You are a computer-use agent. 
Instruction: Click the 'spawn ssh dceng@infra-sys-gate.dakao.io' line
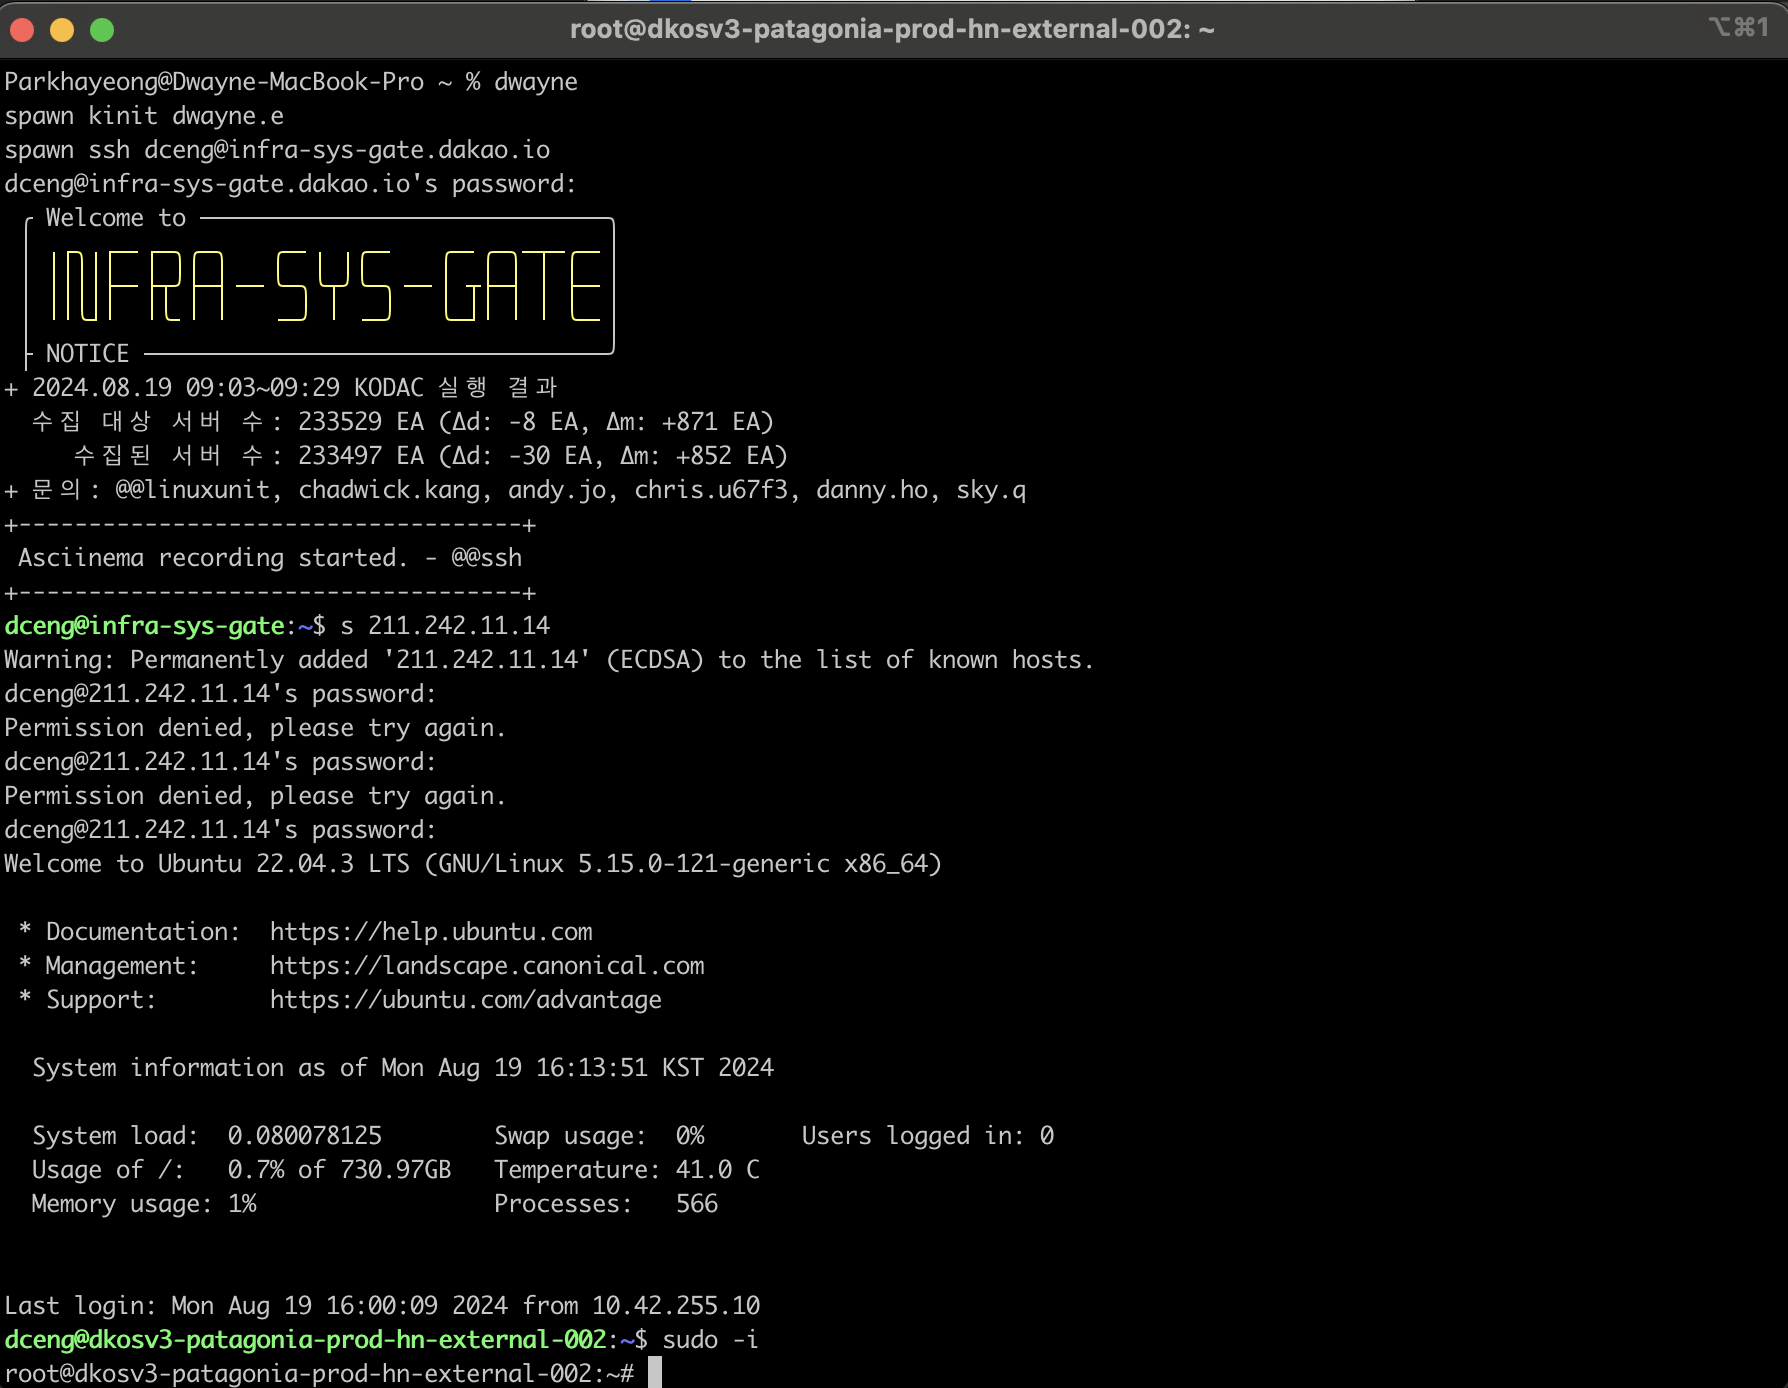[x=277, y=150]
